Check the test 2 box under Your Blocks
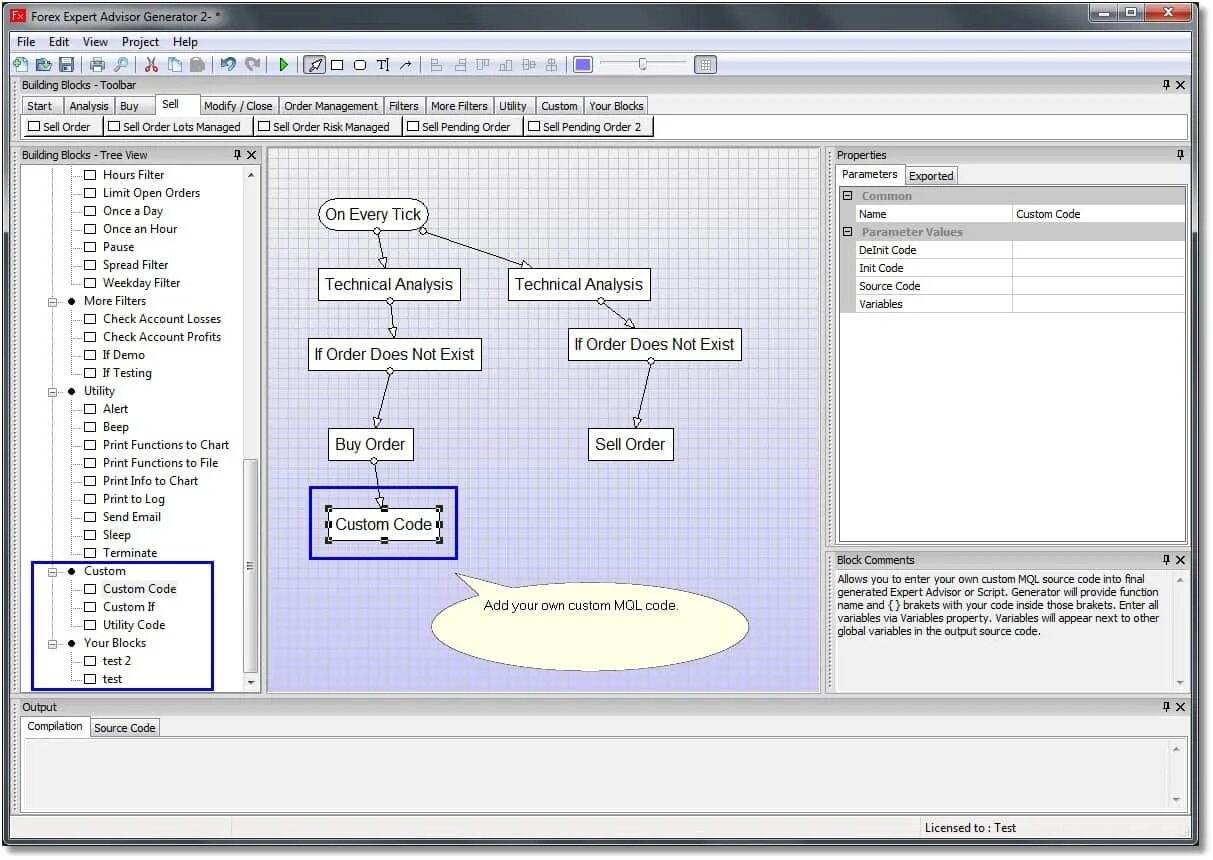Viewport: 1213px width, 860px height. click(x=90, y=661)
